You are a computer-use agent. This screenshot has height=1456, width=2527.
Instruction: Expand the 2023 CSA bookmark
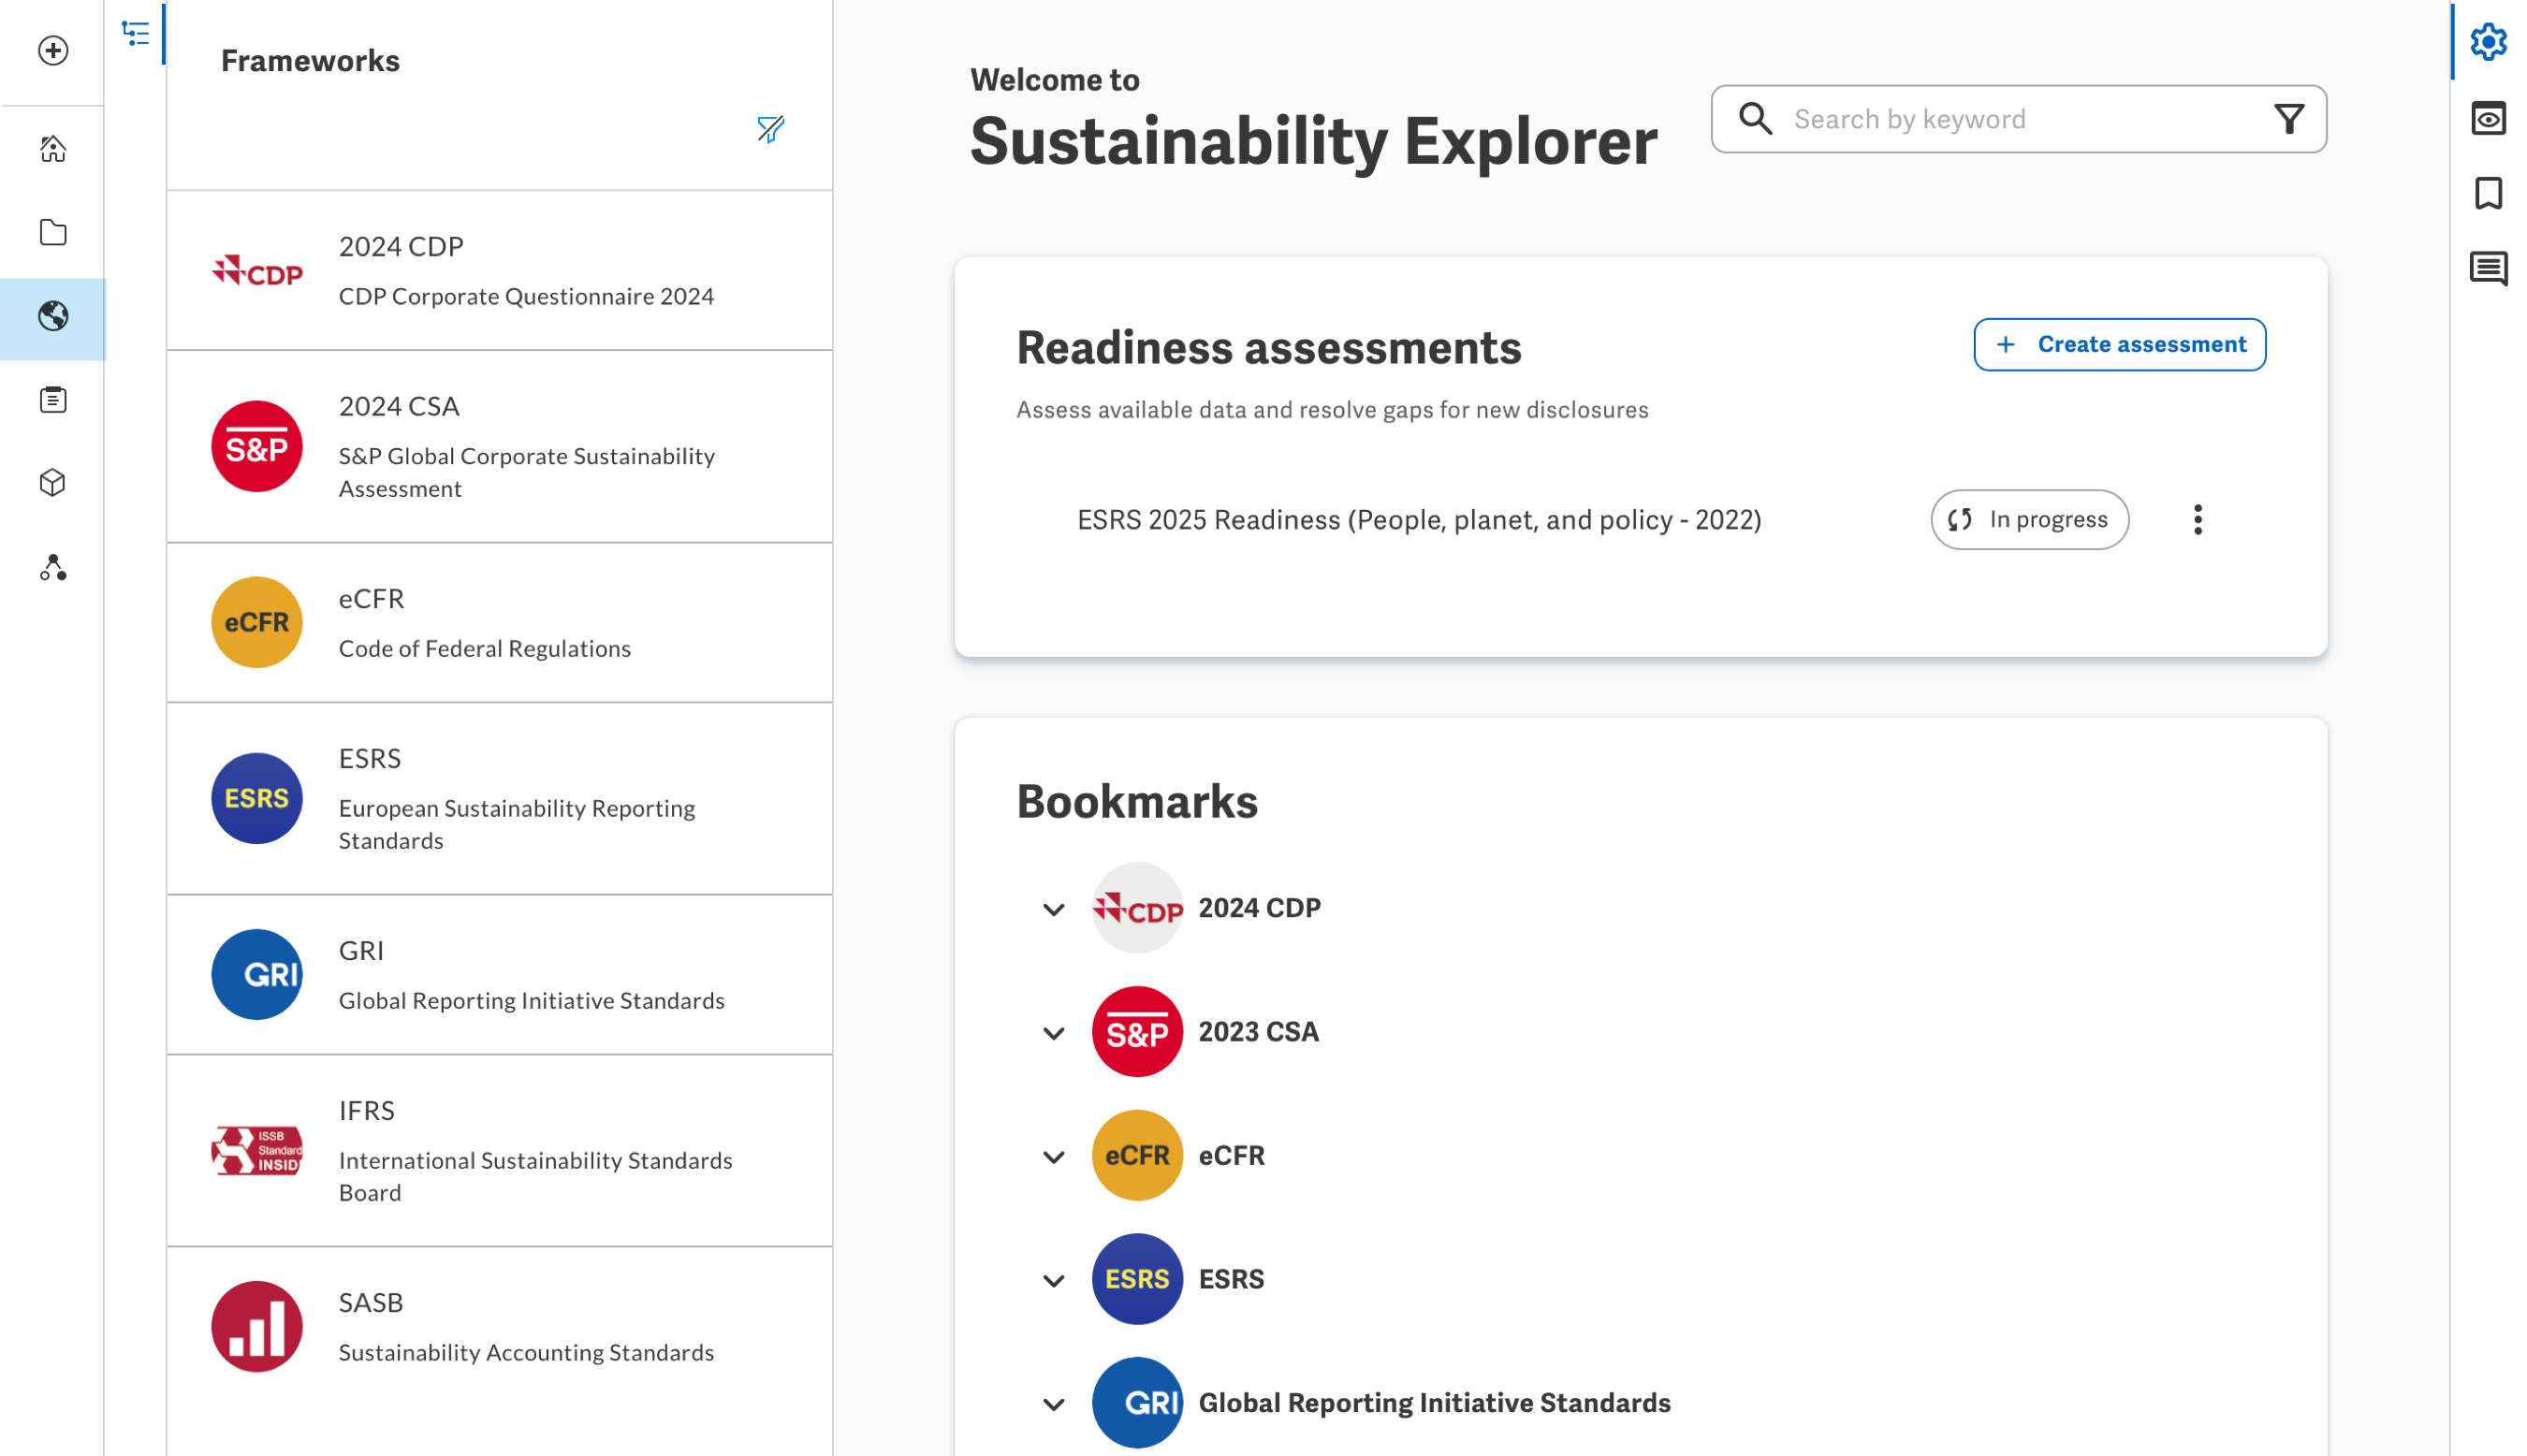[1053, 1033]
